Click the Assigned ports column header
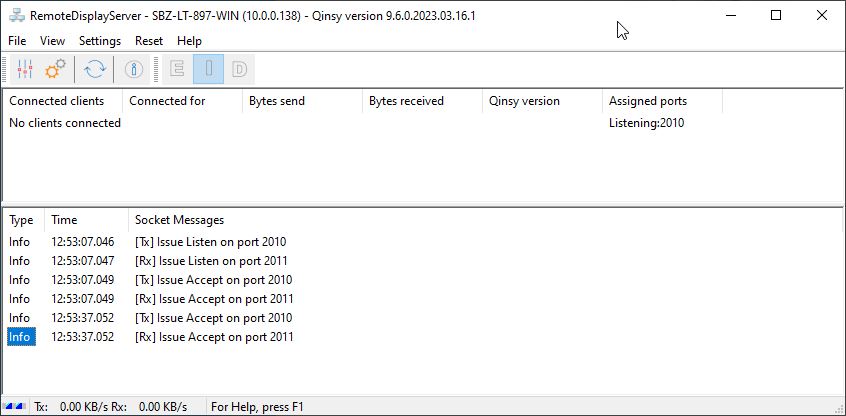Screen dimensions: 846x416 (x=647, y=101)
